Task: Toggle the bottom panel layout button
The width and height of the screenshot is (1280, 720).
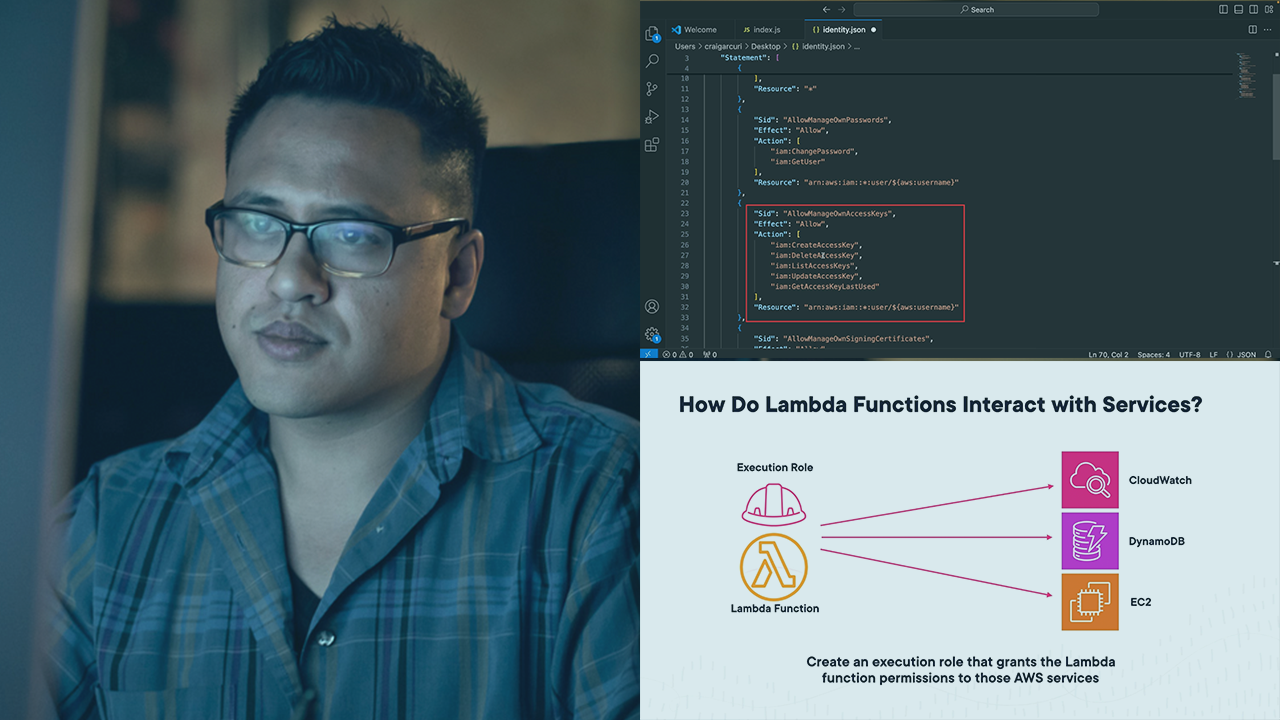Action: [x=1238, y=9]
